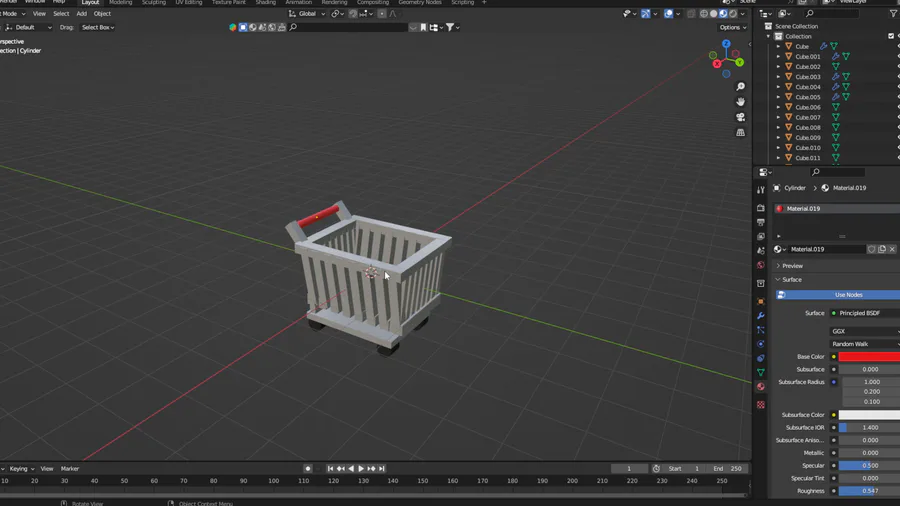Switch perspective/orthographic grid gizmo
The height and width of the screenshot is (506, 900).
(x=740, y=133)
